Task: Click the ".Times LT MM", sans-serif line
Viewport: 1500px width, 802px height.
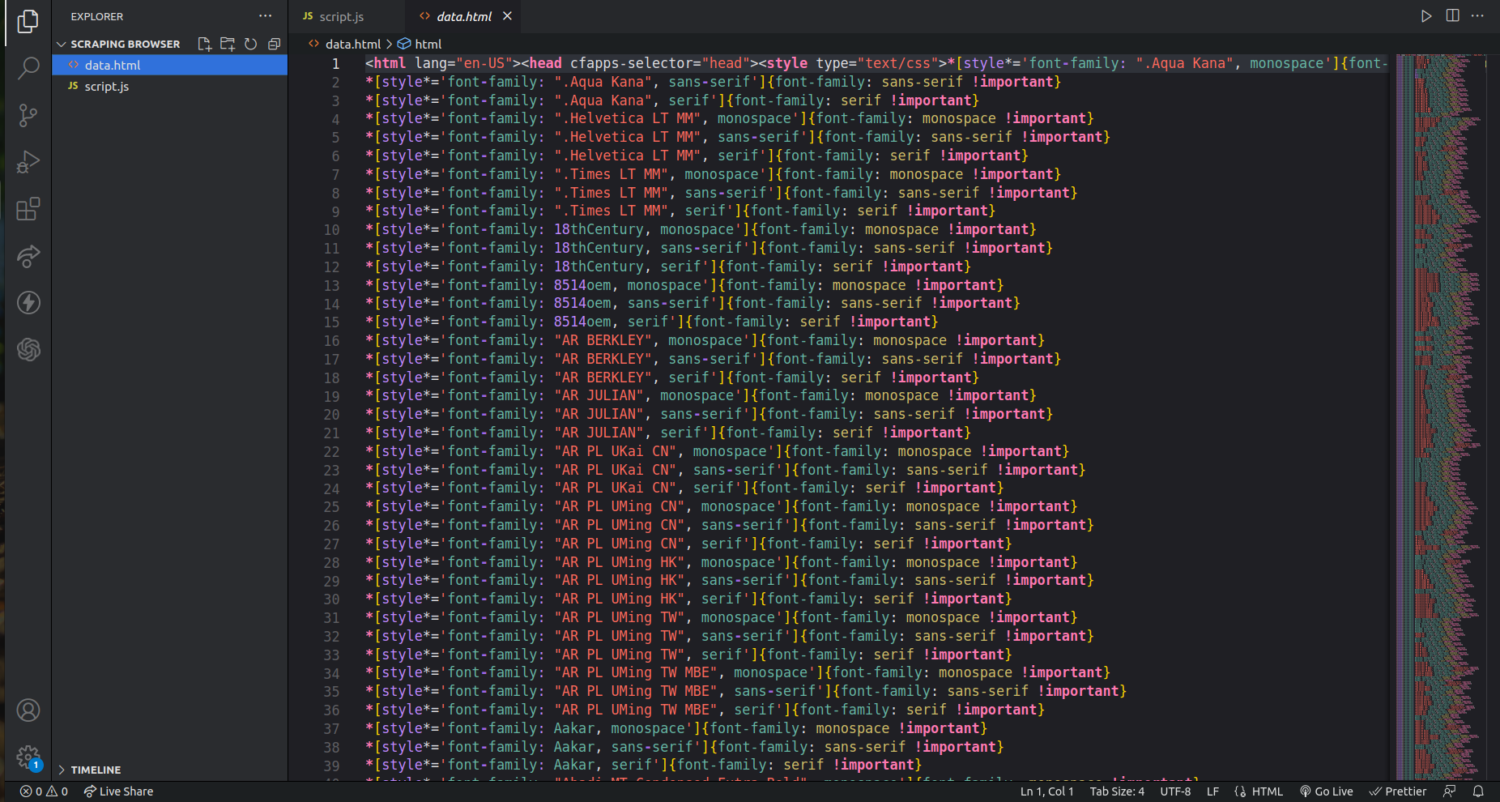Action: coord(721,192)
